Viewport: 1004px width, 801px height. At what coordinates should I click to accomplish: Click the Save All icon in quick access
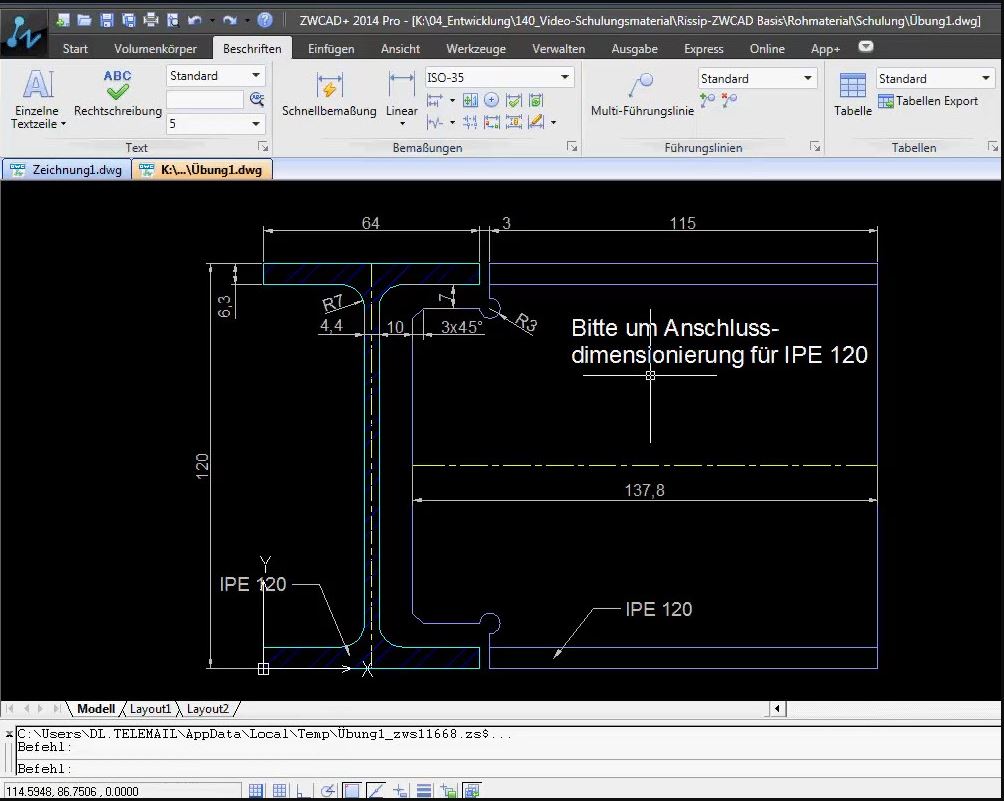129,20
